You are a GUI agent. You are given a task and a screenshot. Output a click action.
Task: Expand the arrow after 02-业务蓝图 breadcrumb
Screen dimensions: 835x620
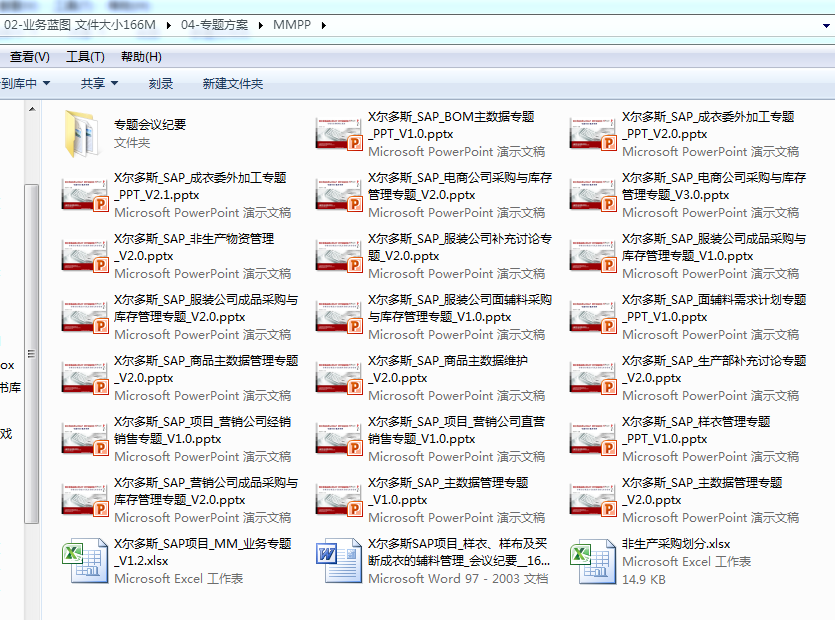click(x=169, y=25)
